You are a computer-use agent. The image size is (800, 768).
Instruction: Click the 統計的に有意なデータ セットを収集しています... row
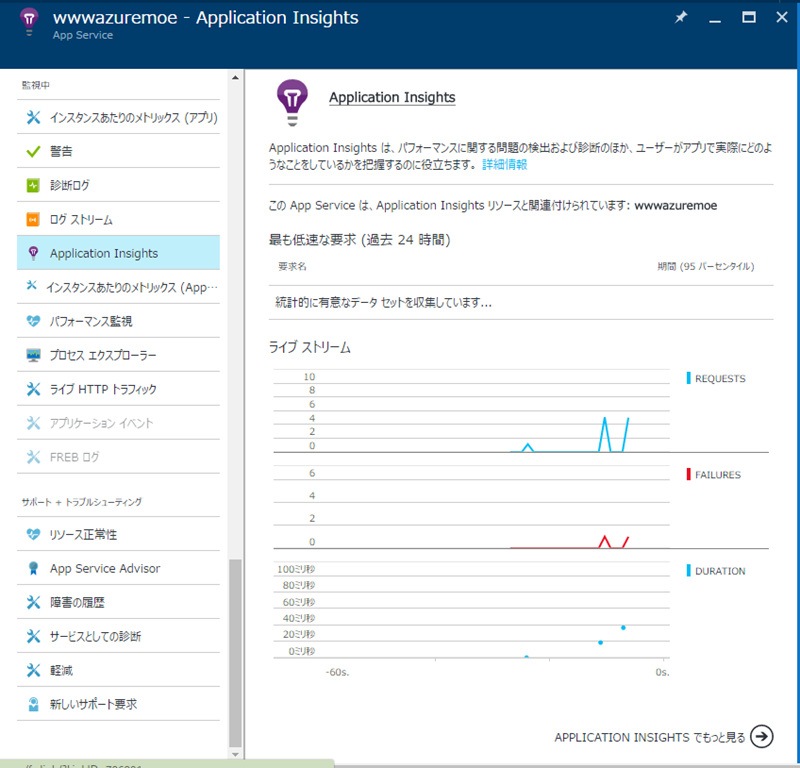coord(521,303)
